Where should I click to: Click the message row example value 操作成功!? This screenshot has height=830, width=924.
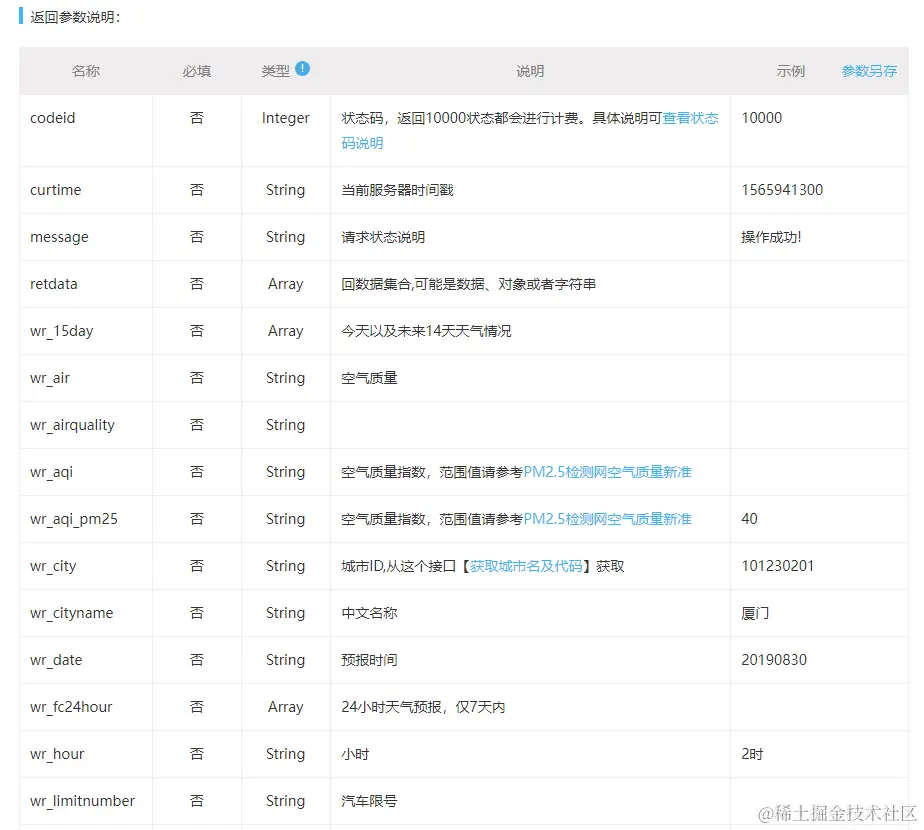pos(774,237)
